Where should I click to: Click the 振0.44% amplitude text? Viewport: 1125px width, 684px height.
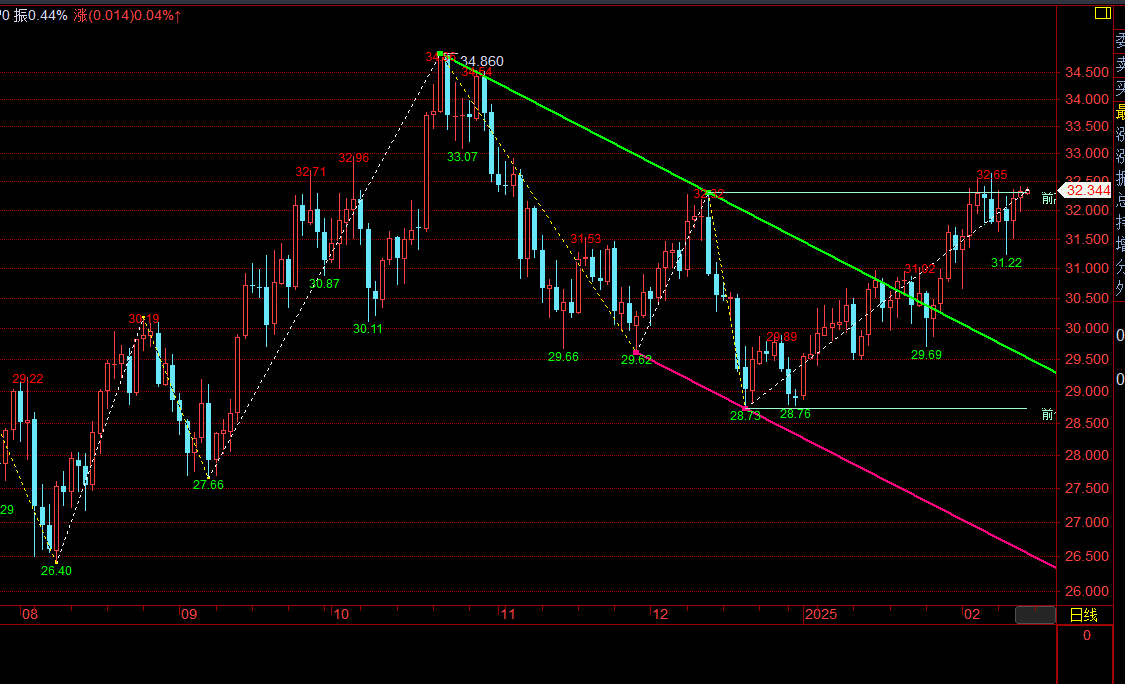[41, 15]
